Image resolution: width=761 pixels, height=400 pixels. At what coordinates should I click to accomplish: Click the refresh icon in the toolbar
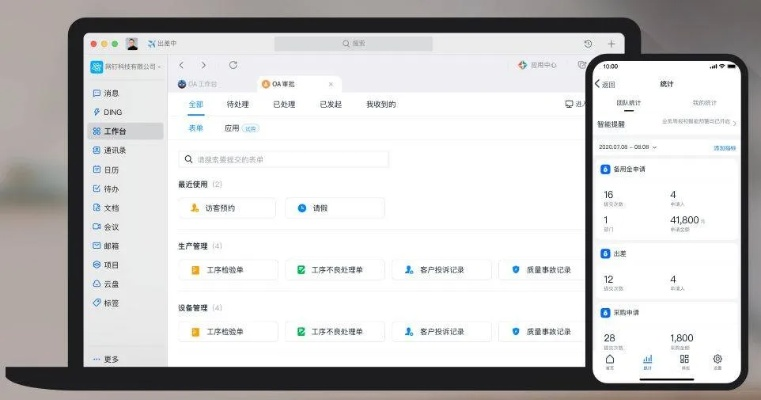click(x=233, y=65)
